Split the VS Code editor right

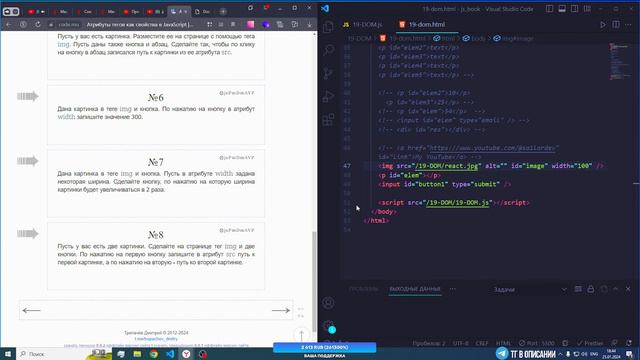(616, 24)
